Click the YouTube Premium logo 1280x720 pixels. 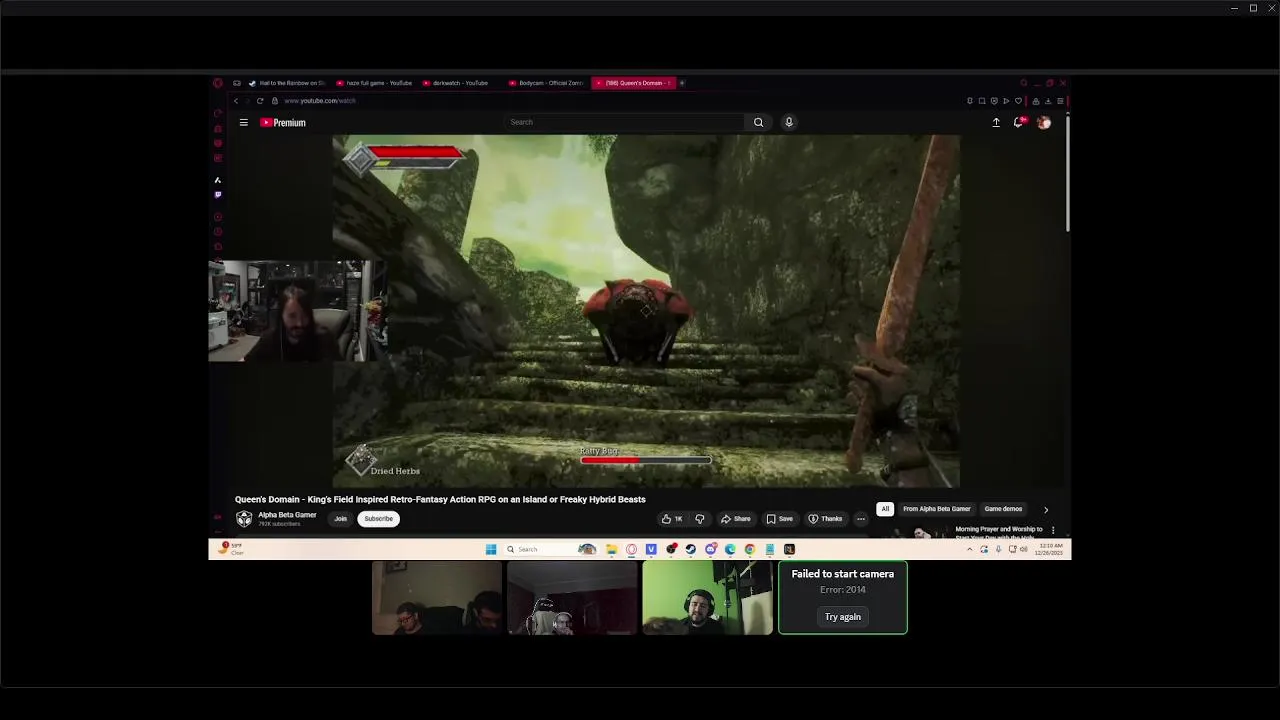pos(283,122)
